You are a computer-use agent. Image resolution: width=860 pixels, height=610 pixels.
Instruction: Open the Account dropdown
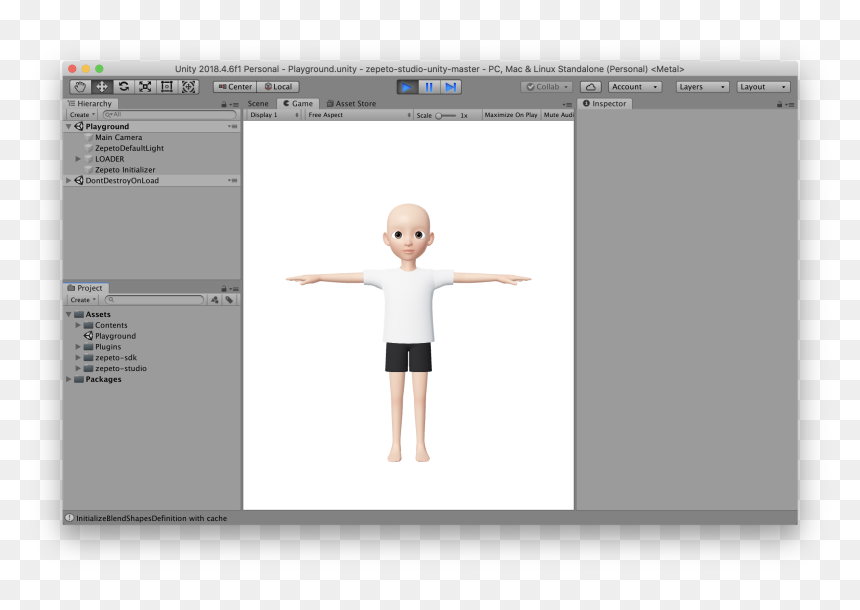[635, 87]
